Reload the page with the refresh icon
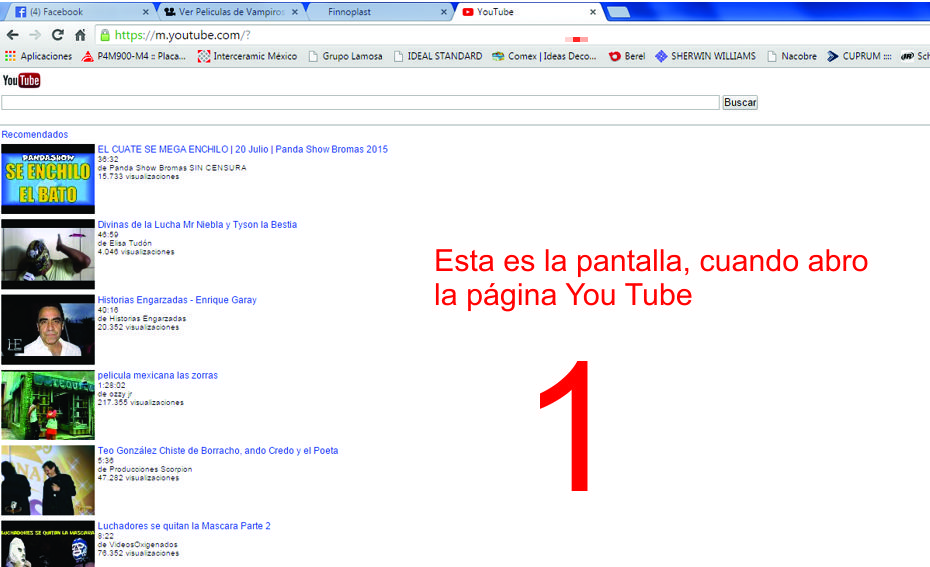The height and width of the screenshot is (567, 930). point(58,35)
